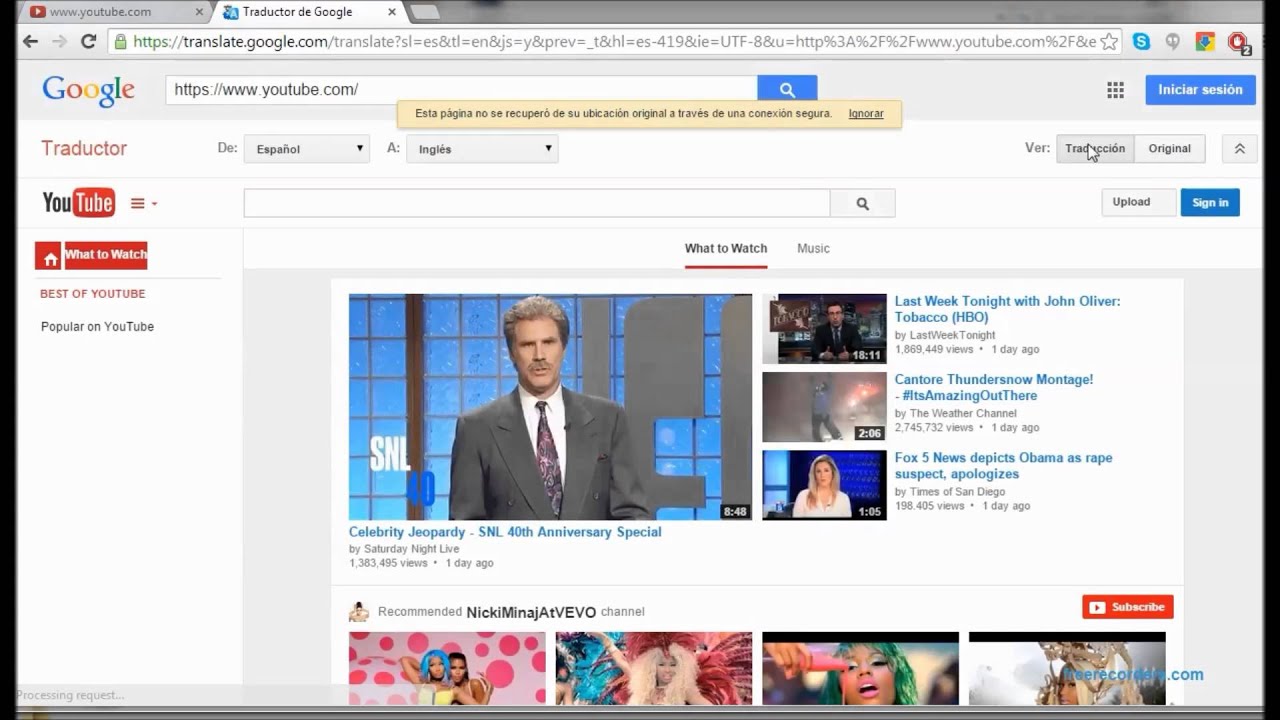Screen dimensions: 1280x720
Task: Click Ignorar in the yellow notice
Action: point(866,114)
